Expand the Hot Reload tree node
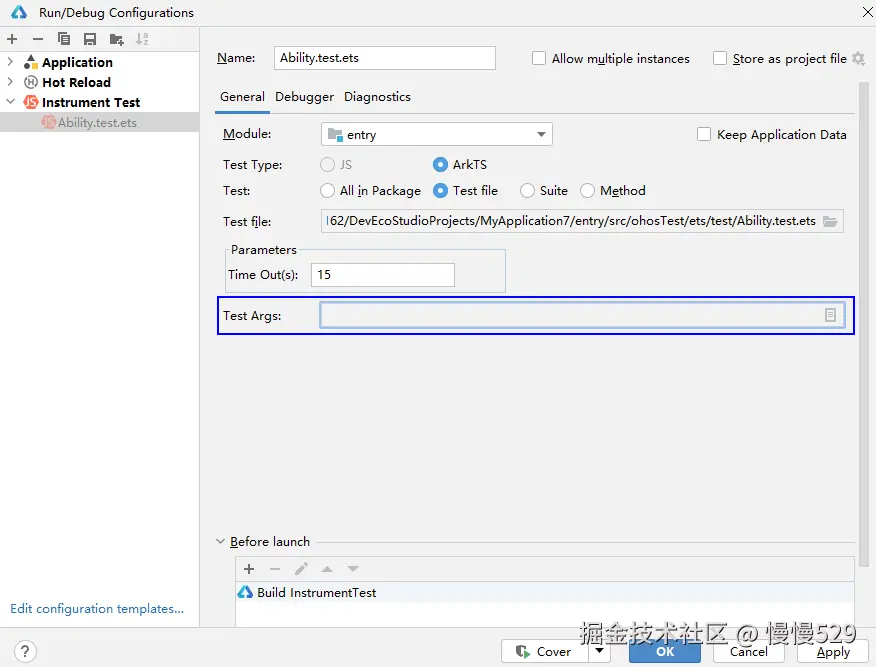Viewport: 876px width, 667px height. click(x=10, y=82)
